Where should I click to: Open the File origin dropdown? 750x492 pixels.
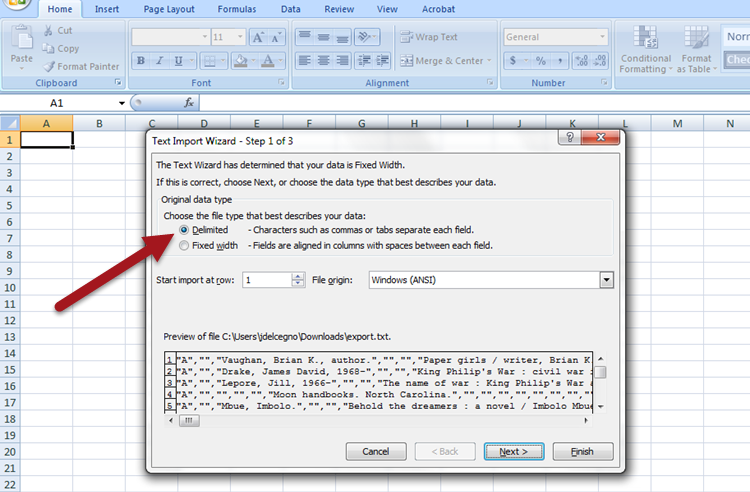pyautogui.click(x=606, y=280)
